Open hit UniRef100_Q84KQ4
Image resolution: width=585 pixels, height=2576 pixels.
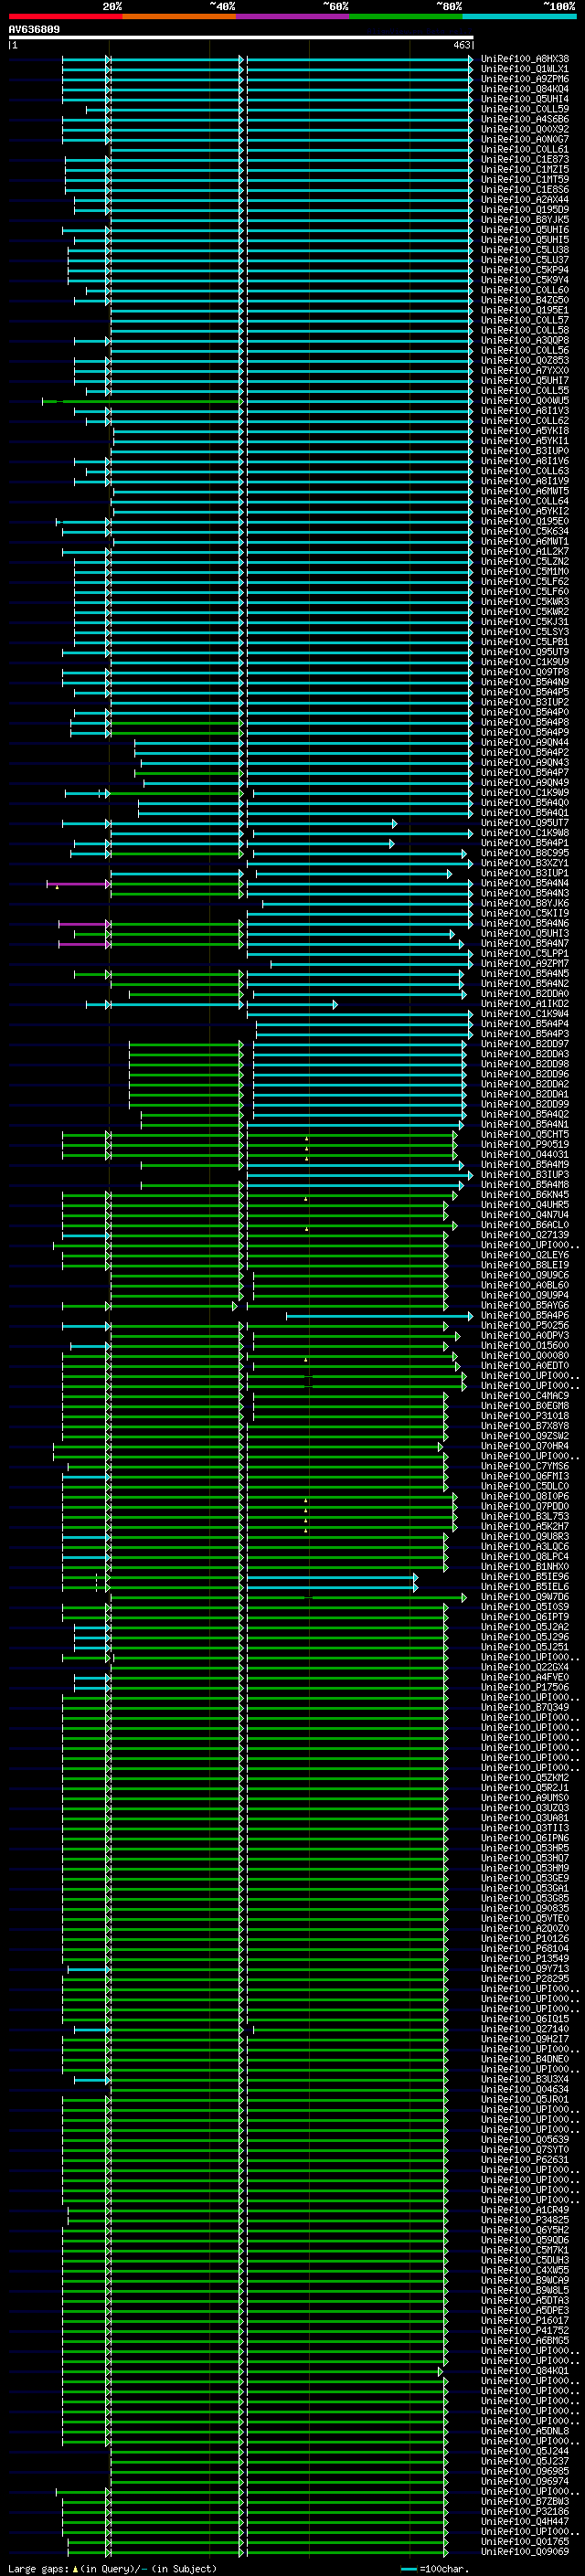point(525,89)
